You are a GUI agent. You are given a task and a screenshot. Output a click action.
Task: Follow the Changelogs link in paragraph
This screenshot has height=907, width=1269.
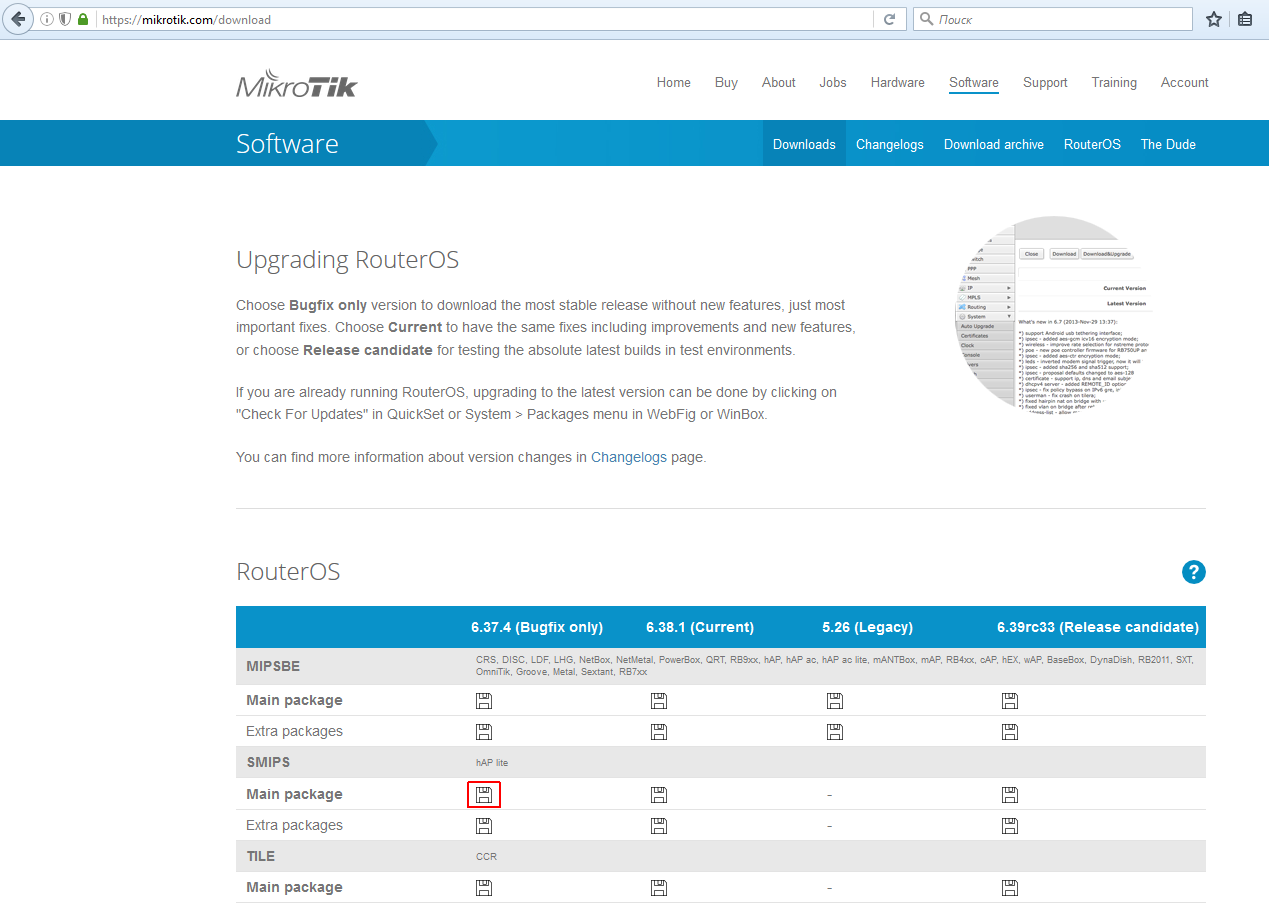pyautogui.click(x=628, y=457)
